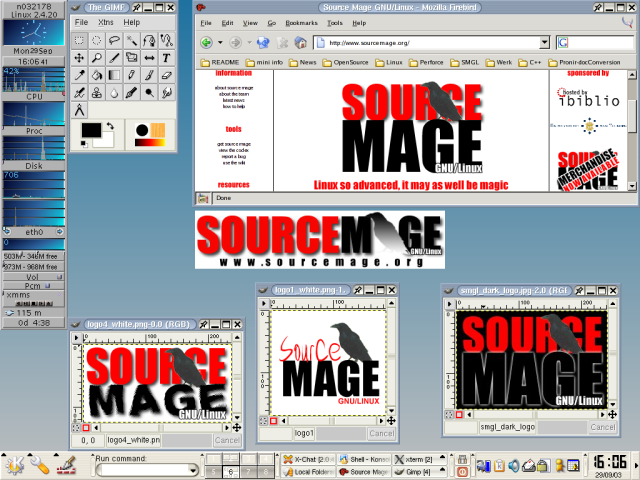Image resolution: width=640 pixels, height=480 pixels.
Task: Click the browser Back arrow button
Action: (206, 43)
